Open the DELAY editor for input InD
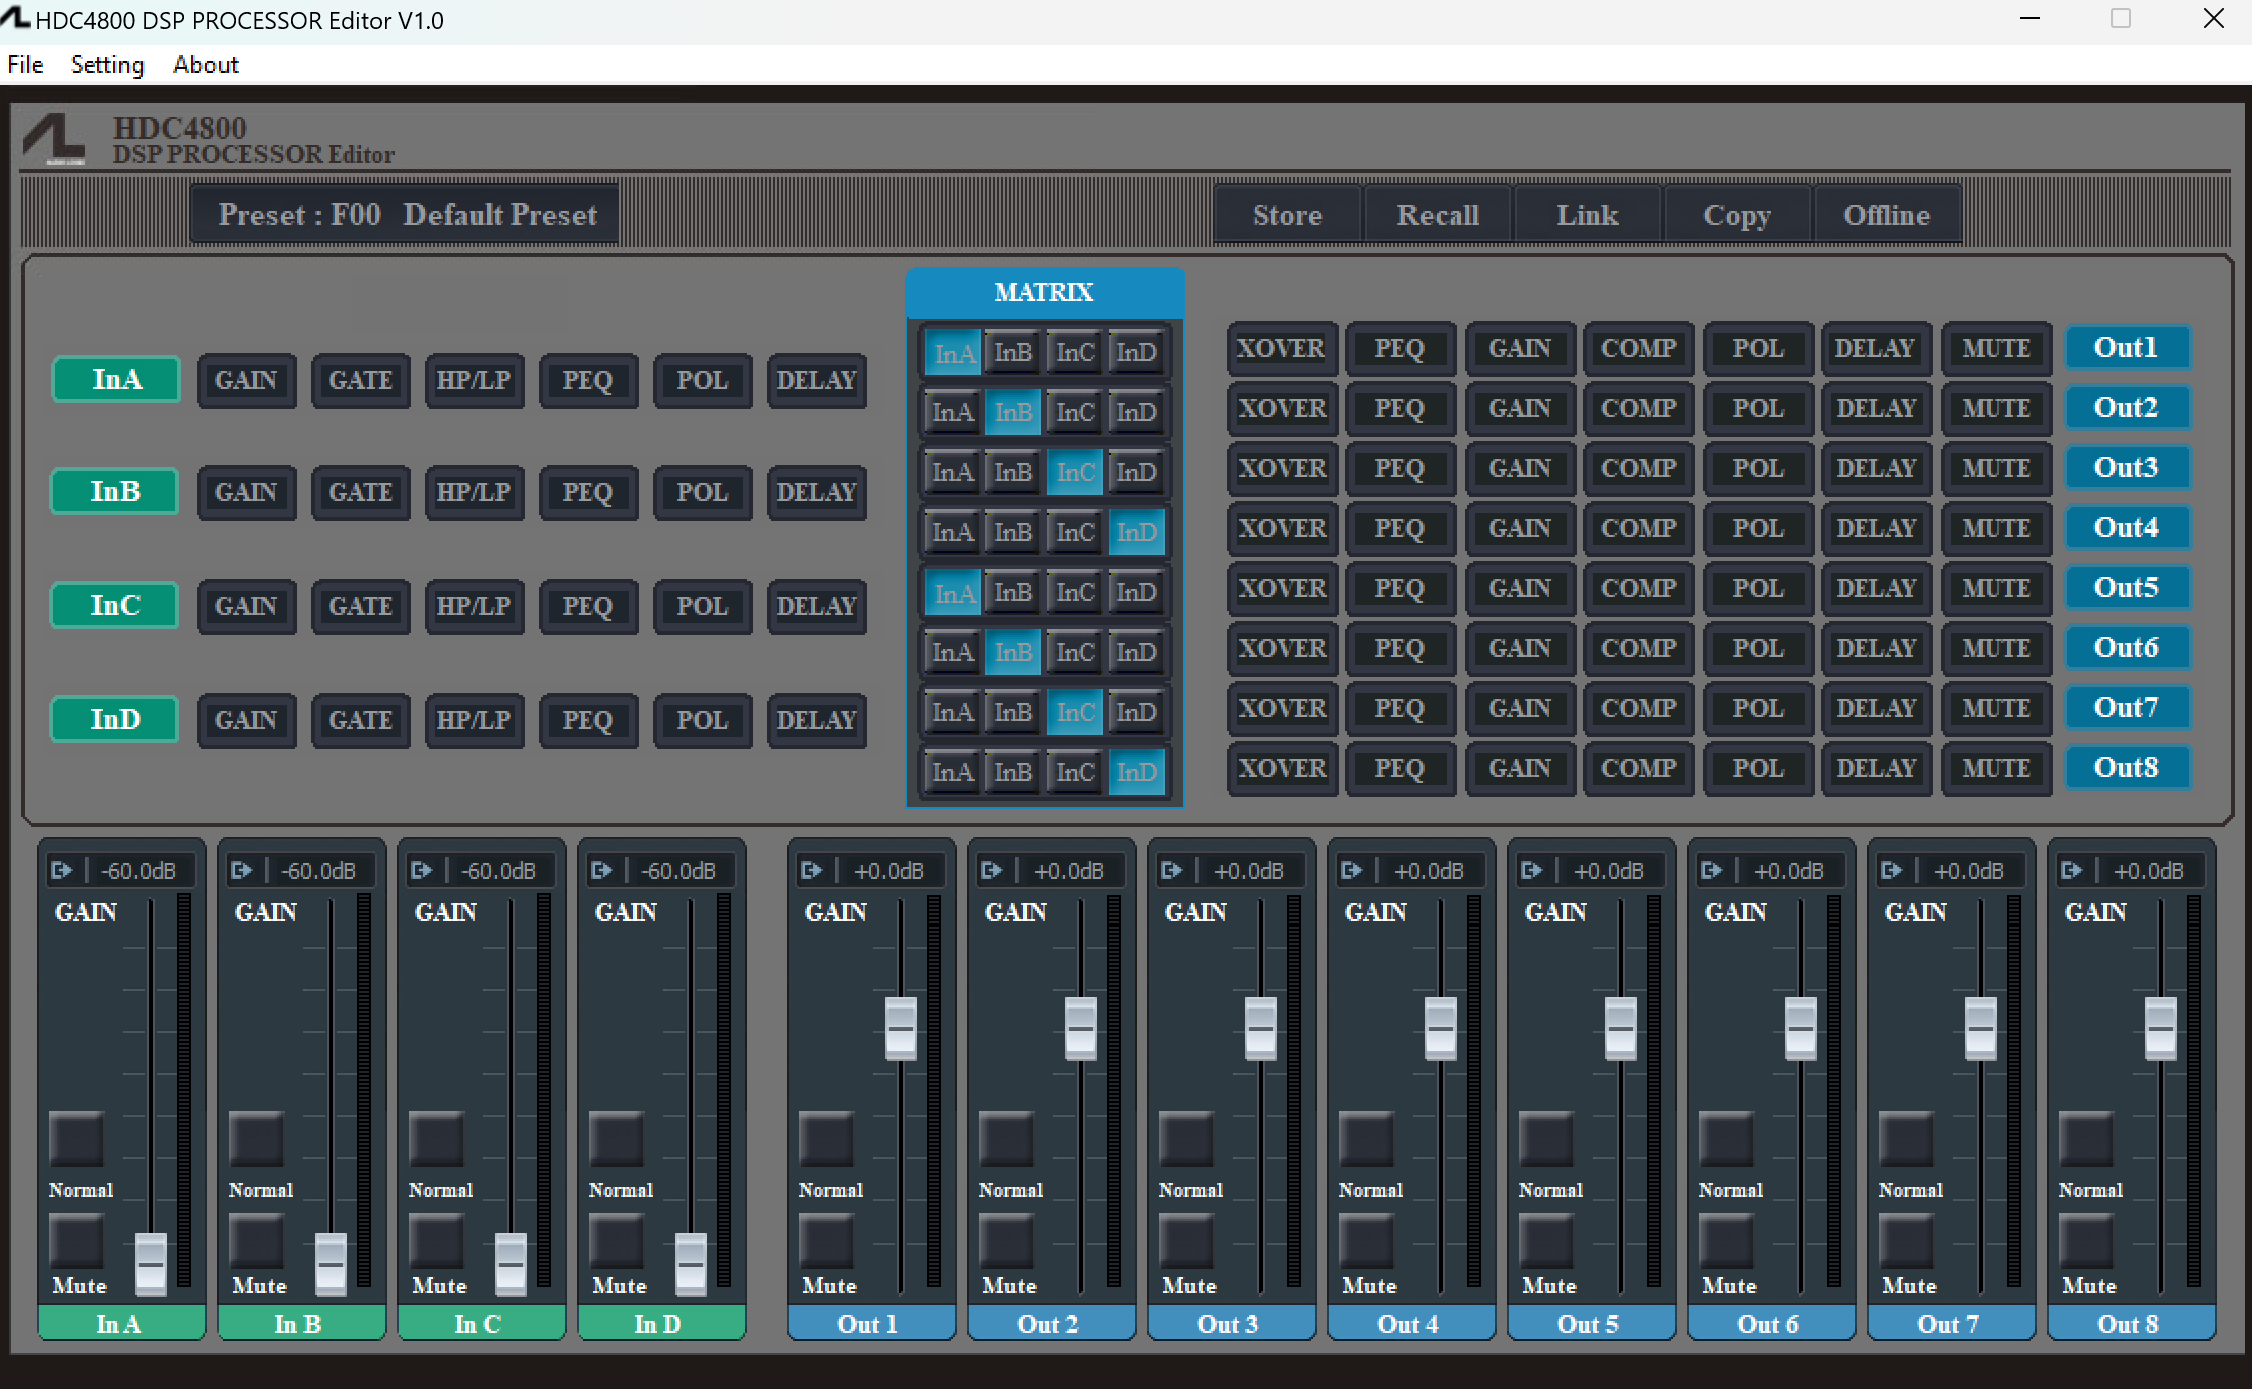 point(816,720)
